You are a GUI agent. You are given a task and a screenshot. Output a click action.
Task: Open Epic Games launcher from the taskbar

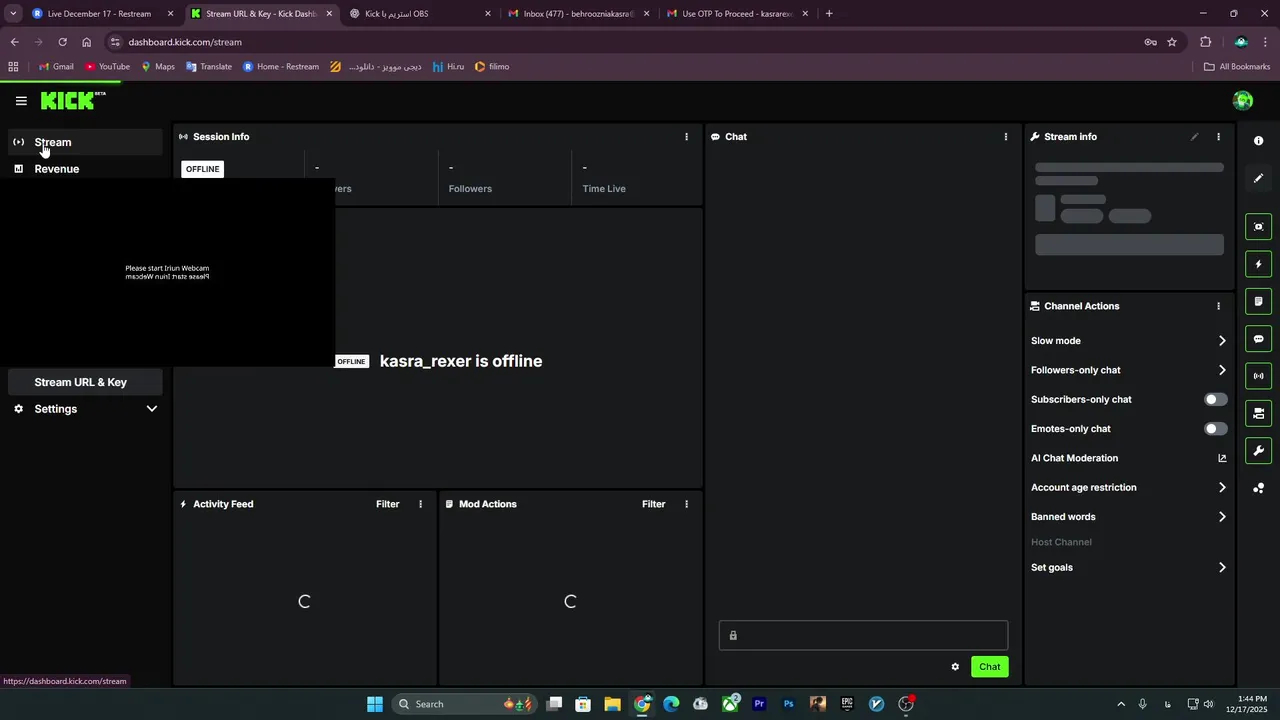[x=847, y=704]
